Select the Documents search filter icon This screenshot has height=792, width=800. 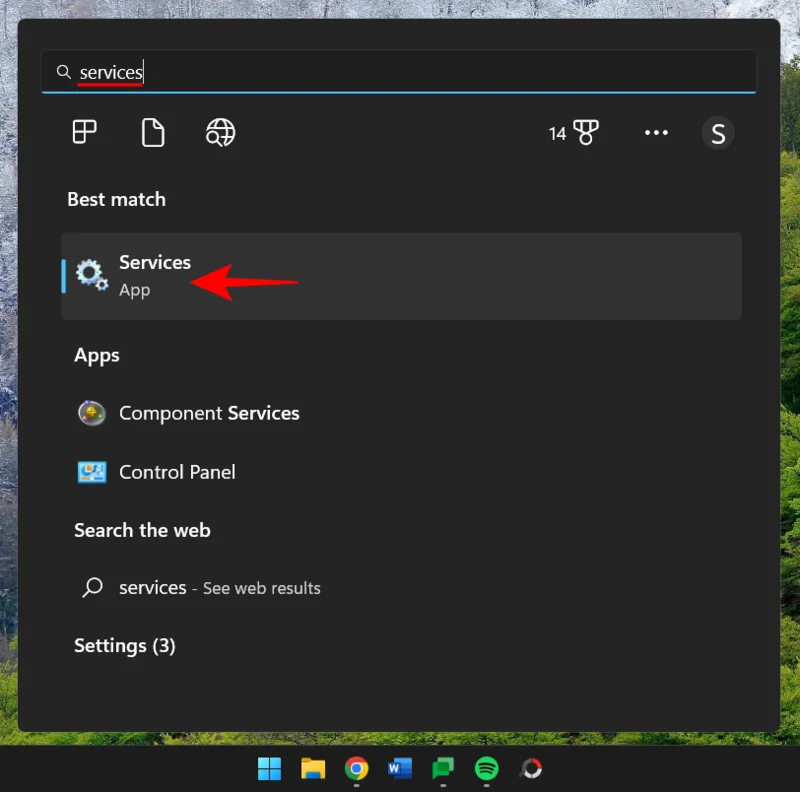coord(152,132)
